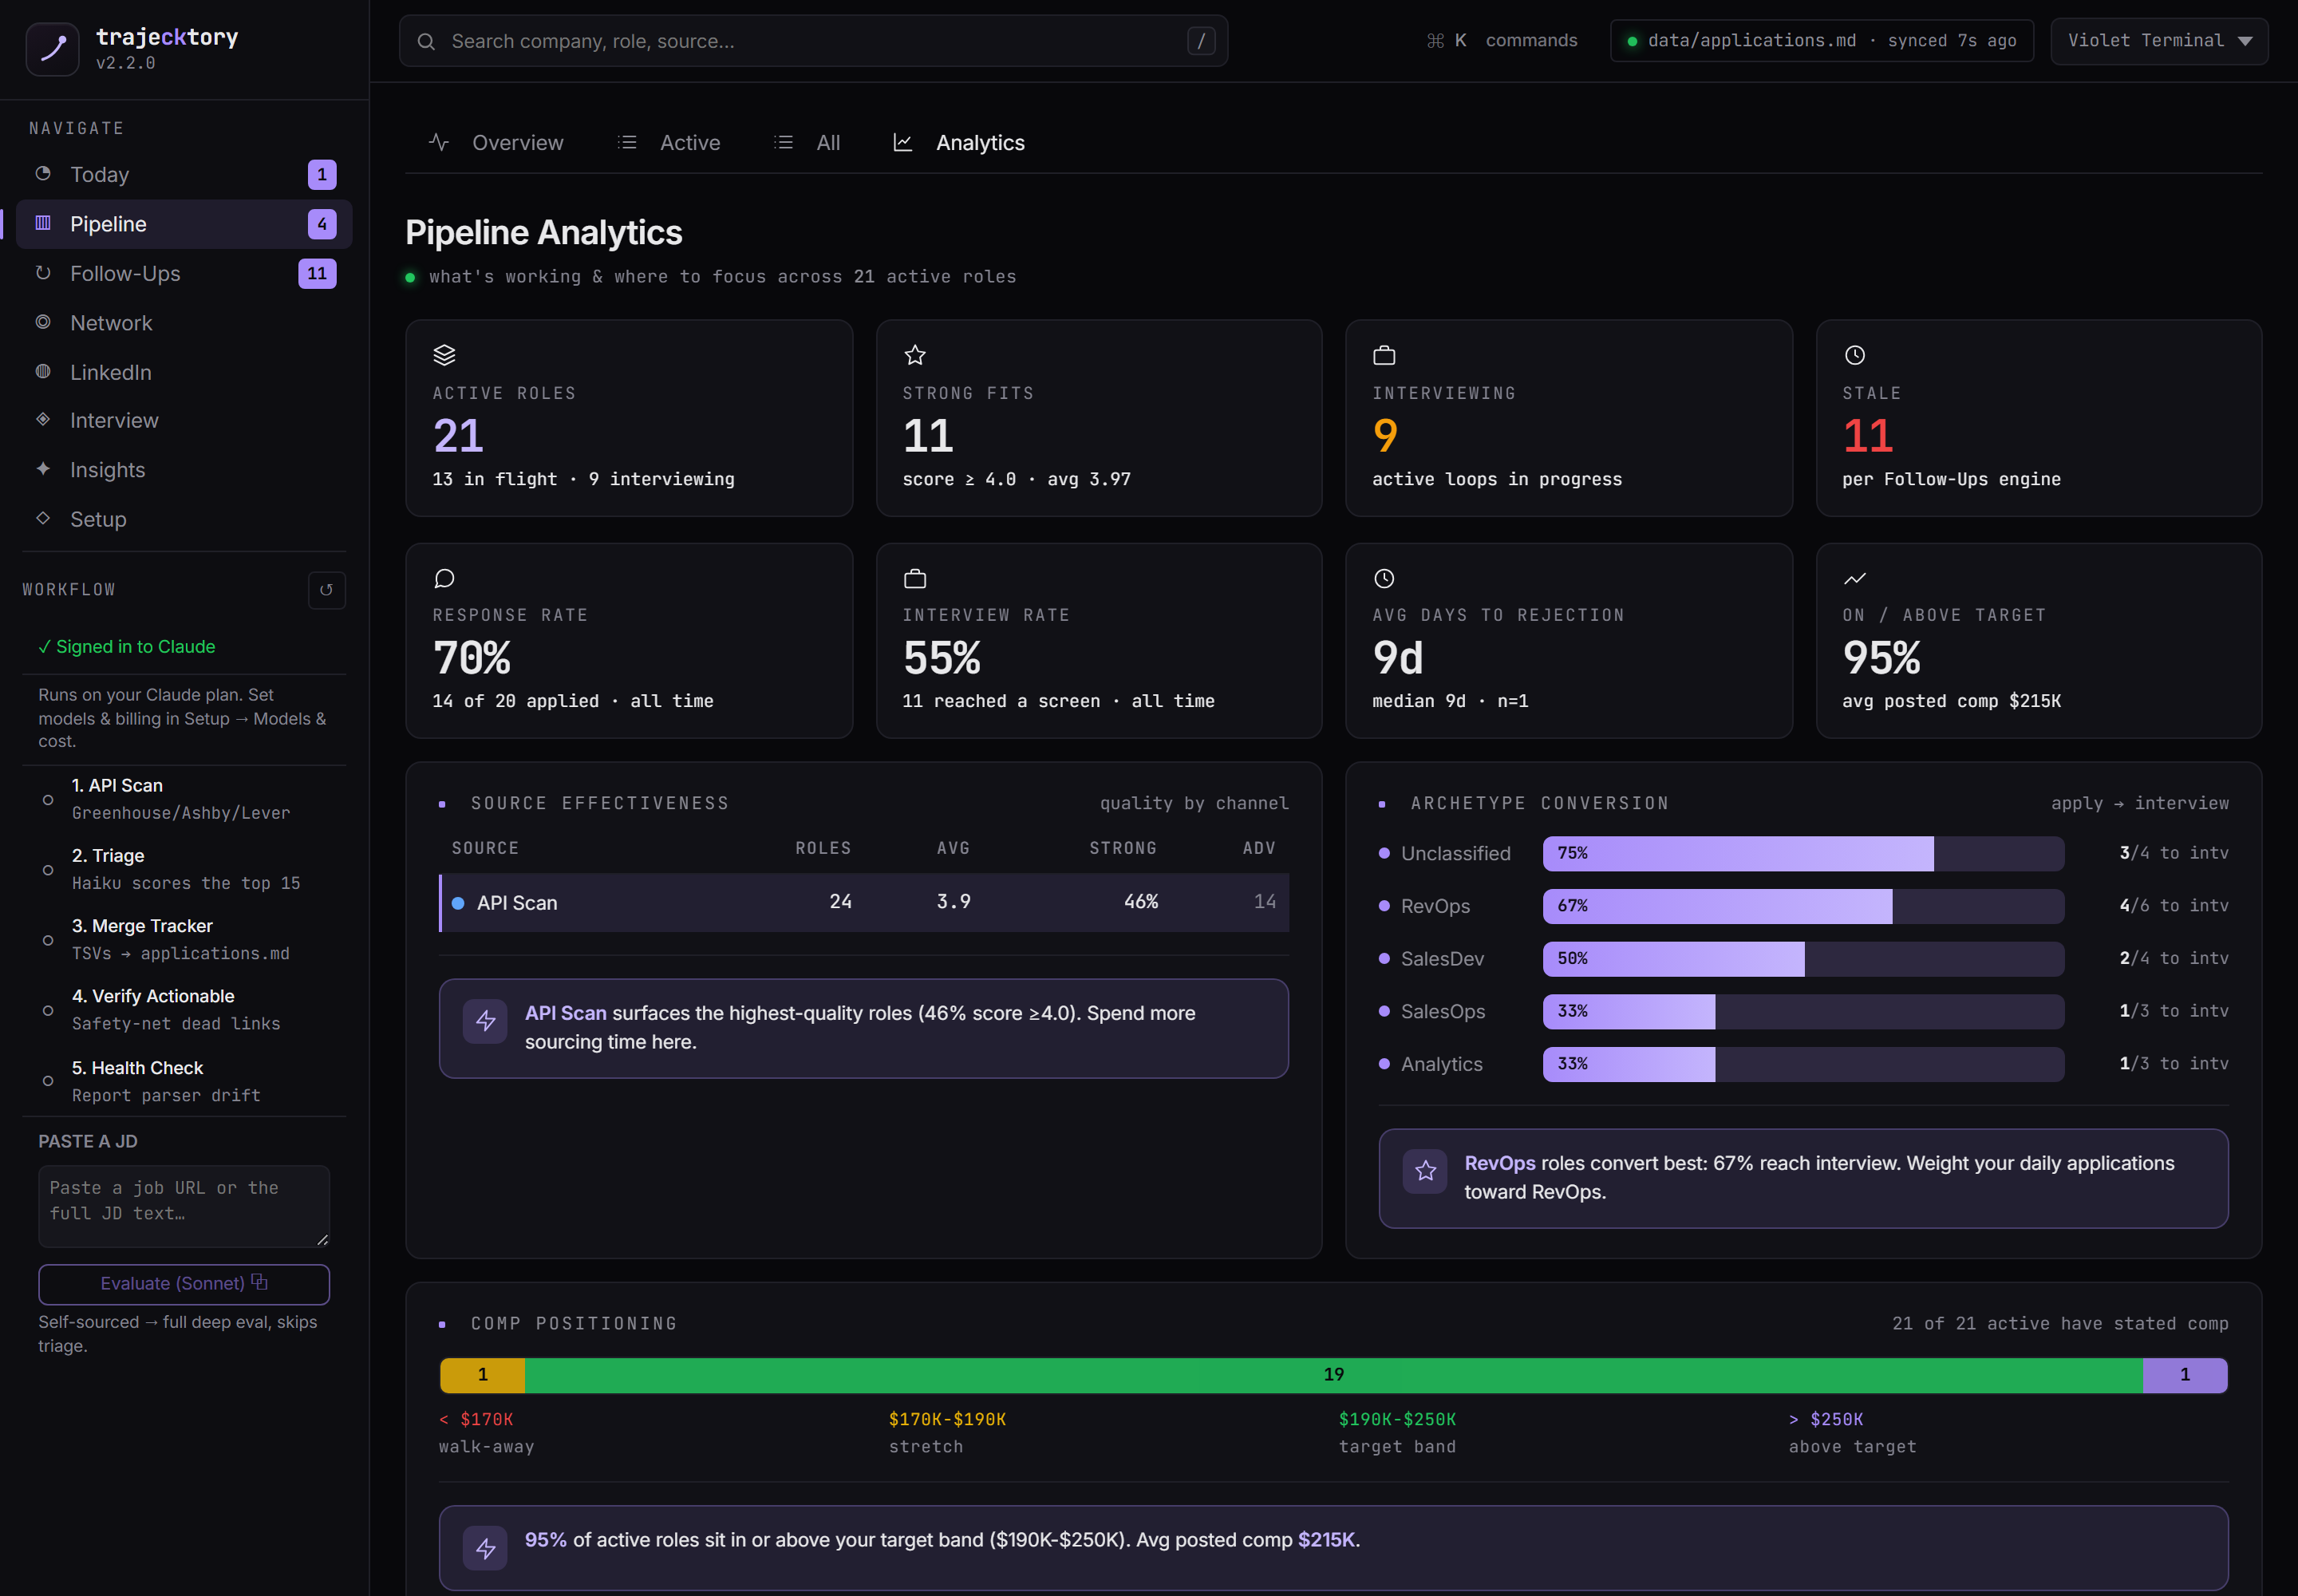Open the LinkedIn sidebar item
Screen dimensions: 2298x1596
[x=184, y=372]
